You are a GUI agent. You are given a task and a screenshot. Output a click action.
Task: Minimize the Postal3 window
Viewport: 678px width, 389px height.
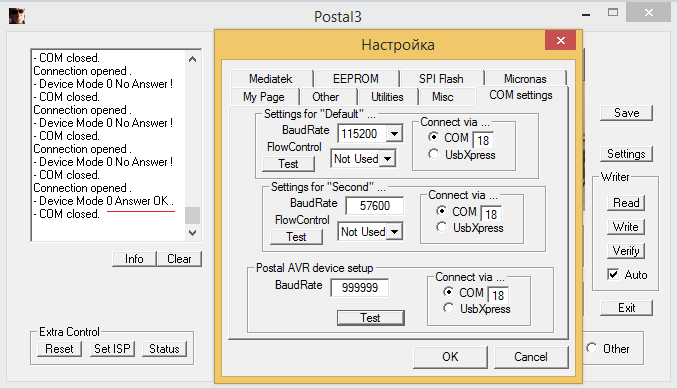(586, 14)
